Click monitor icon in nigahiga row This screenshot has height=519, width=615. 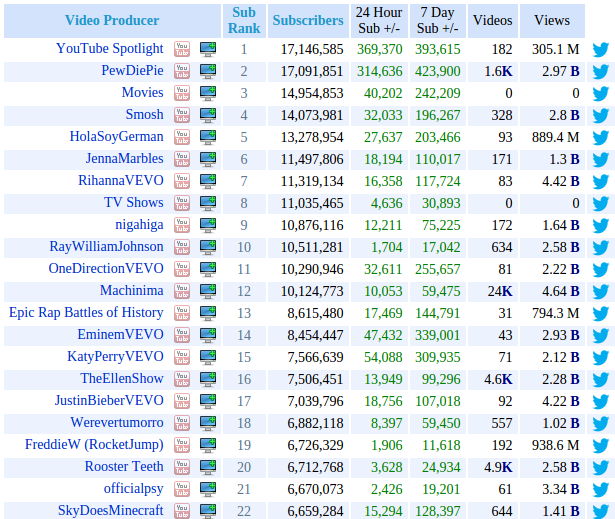[x=208, y=225]
